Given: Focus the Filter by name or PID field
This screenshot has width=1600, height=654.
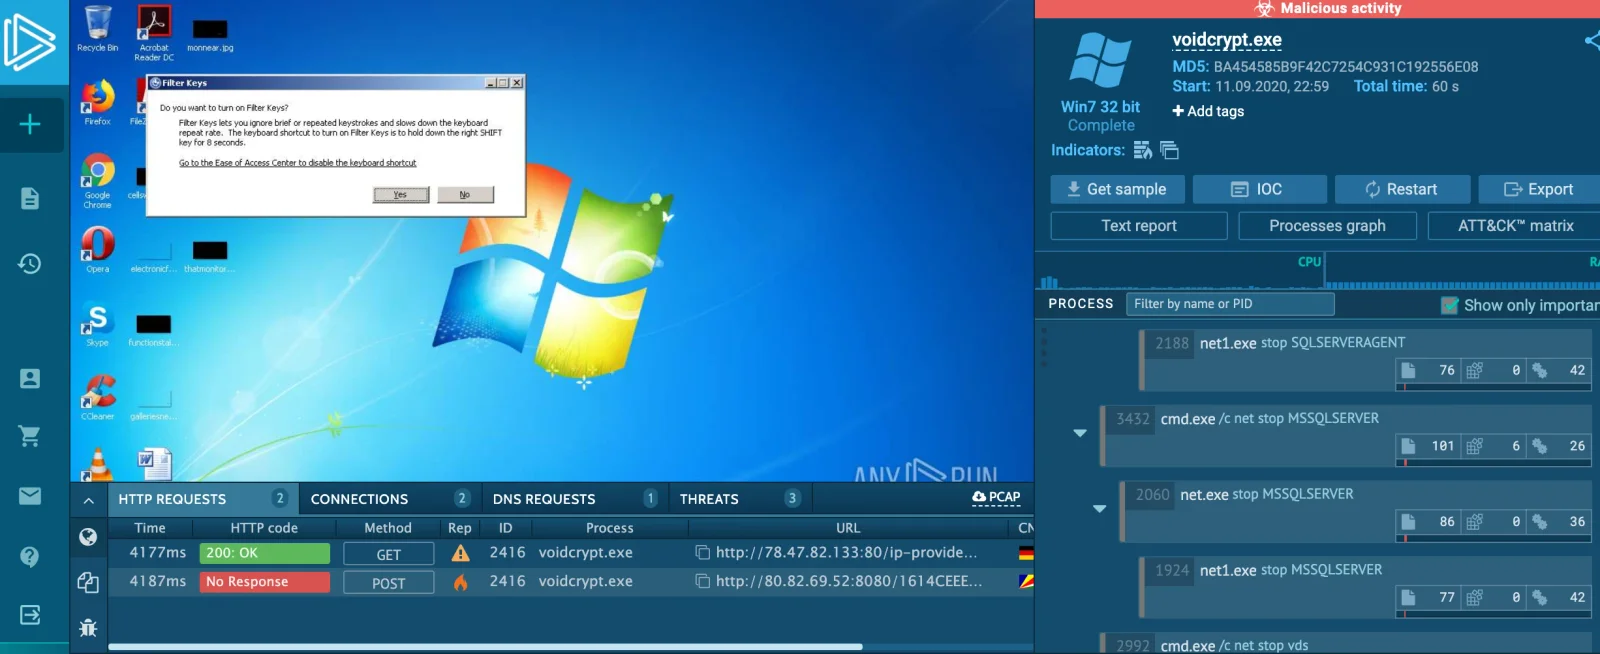Looking at the screenshot, I should [x=1230, y=304].
